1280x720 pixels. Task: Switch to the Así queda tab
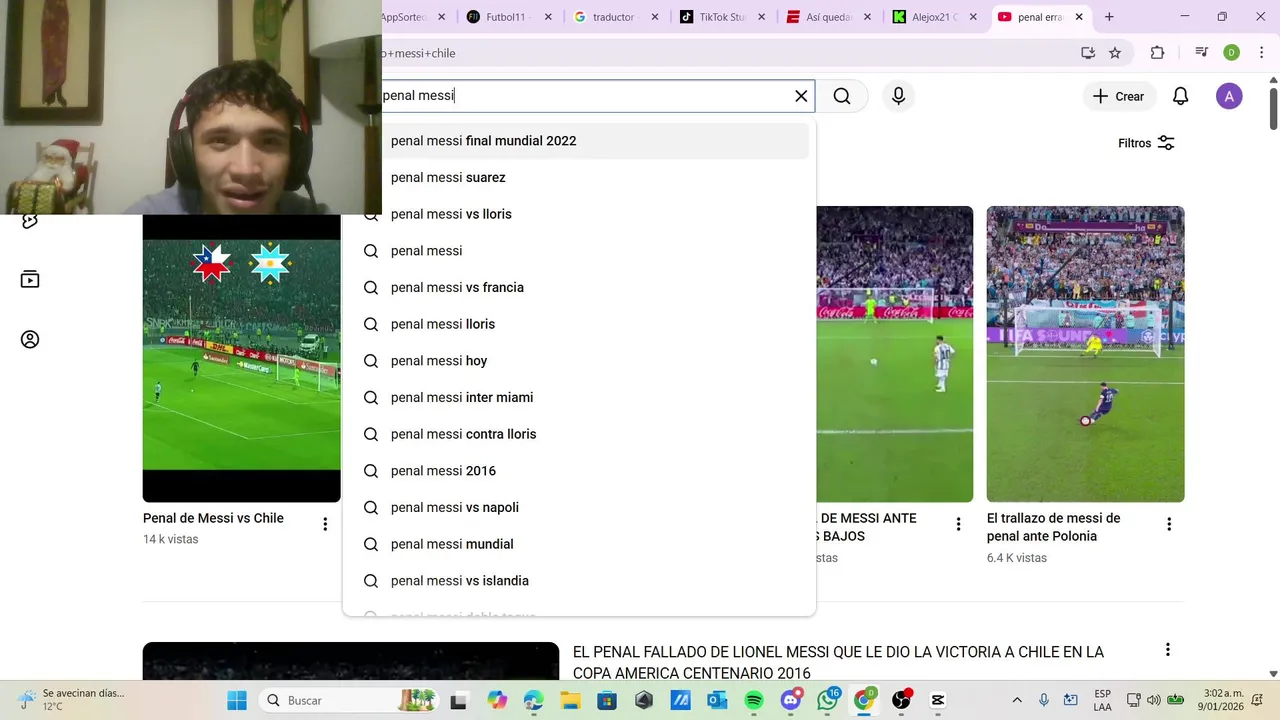pyautogui.click(x=827, y=17)
